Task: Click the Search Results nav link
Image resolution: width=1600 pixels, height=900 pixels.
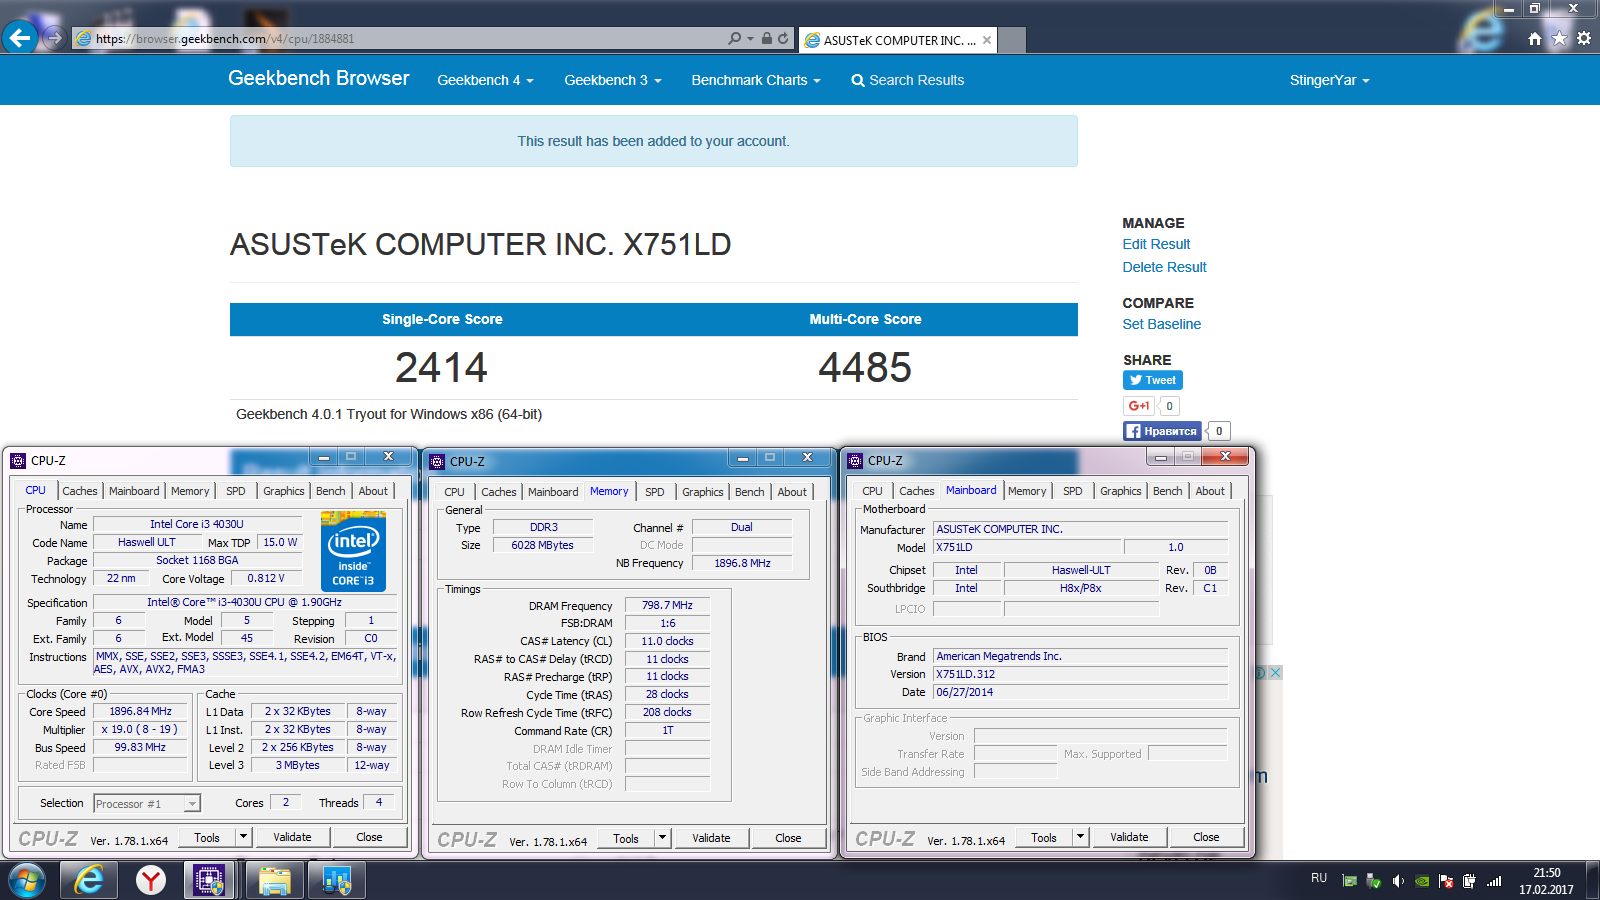Action: tap(907, 80)
